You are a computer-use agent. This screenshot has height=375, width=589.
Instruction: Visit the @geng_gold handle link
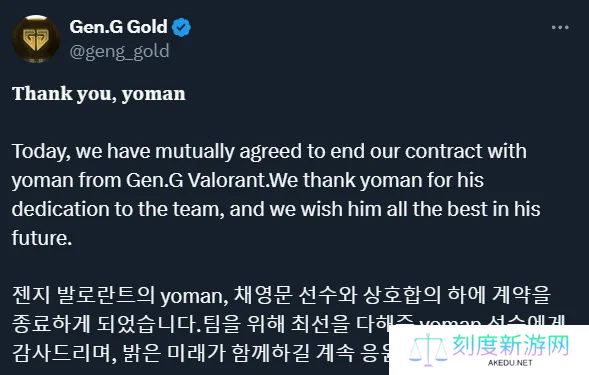(119, 51)
